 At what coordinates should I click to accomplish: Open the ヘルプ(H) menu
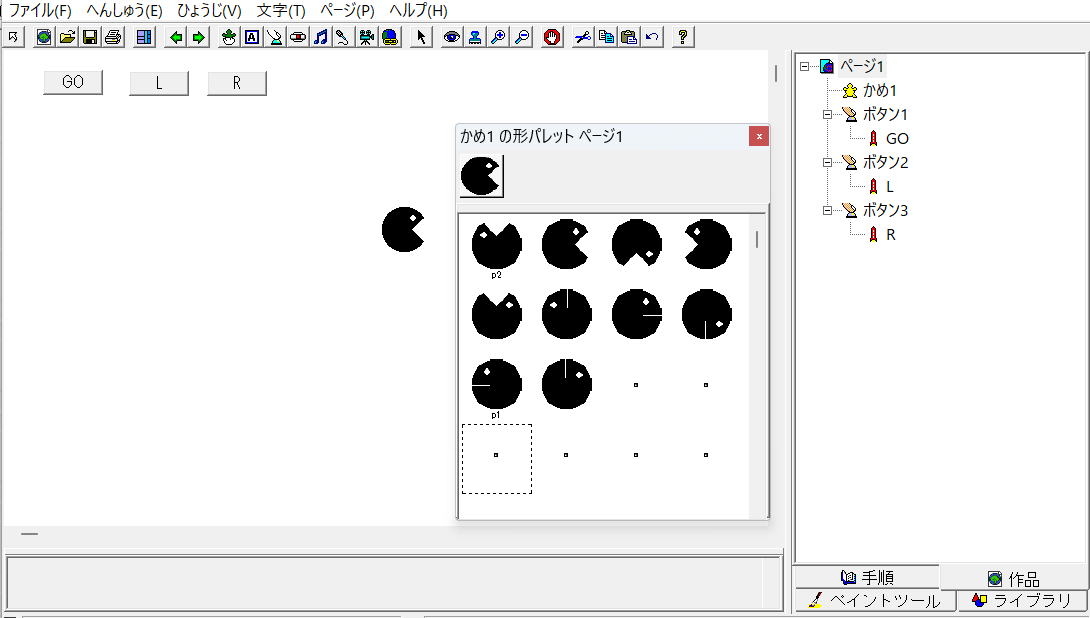pos(418,10)
